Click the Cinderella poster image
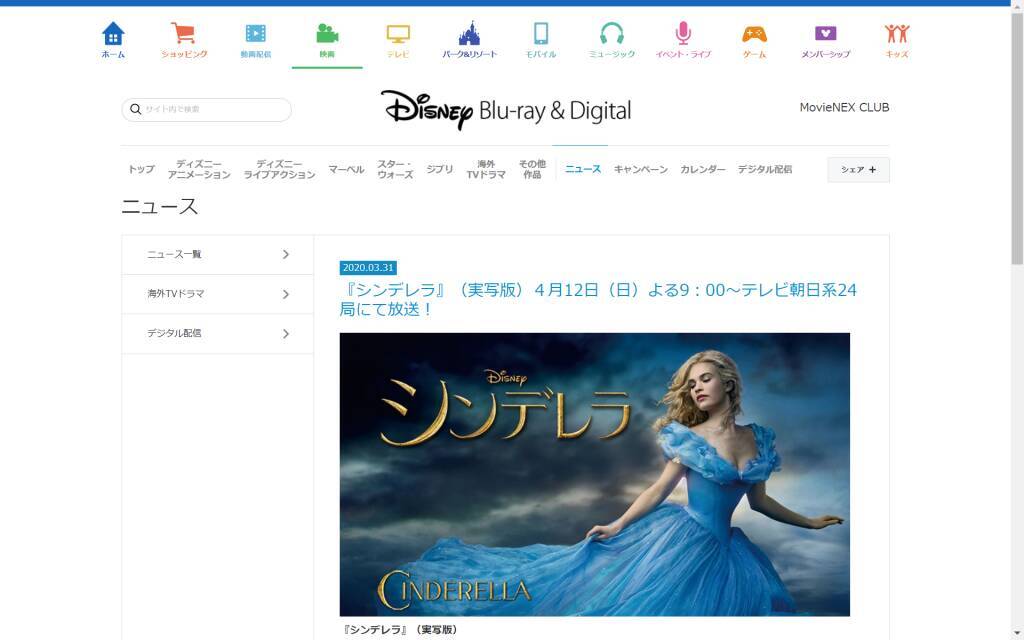The image size is (1024, 640). 594,474
